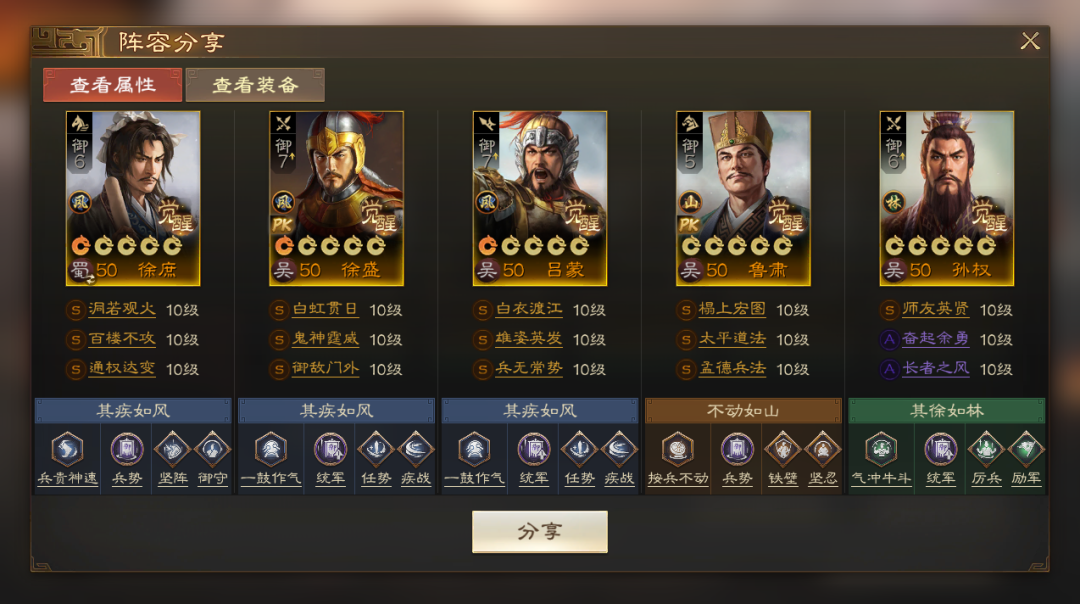Open the 徐庶 general portrait card
The height and width of the screenshot is (604, 1080).
(x=133, y=198)
